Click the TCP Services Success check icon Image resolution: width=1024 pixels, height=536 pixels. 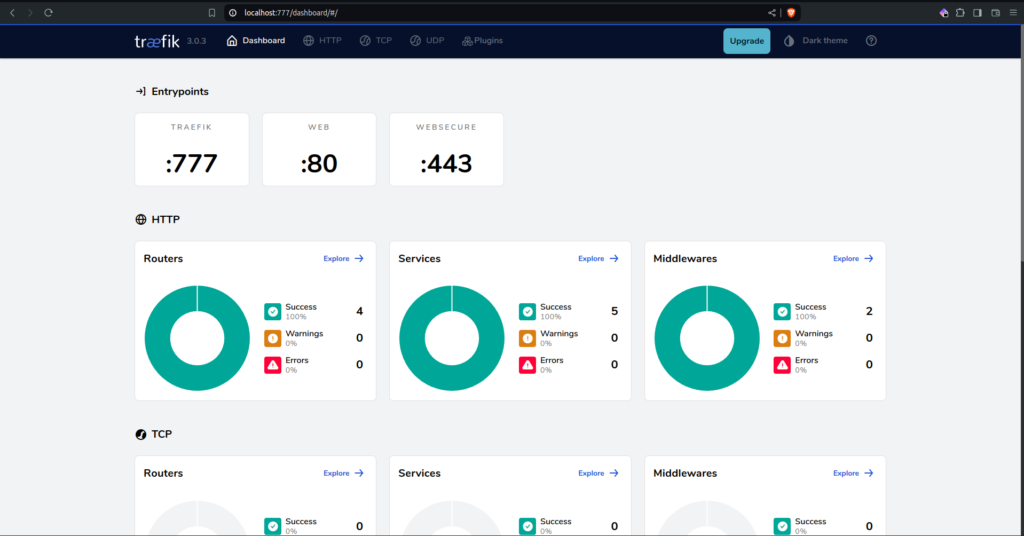(x=528, y=526)
